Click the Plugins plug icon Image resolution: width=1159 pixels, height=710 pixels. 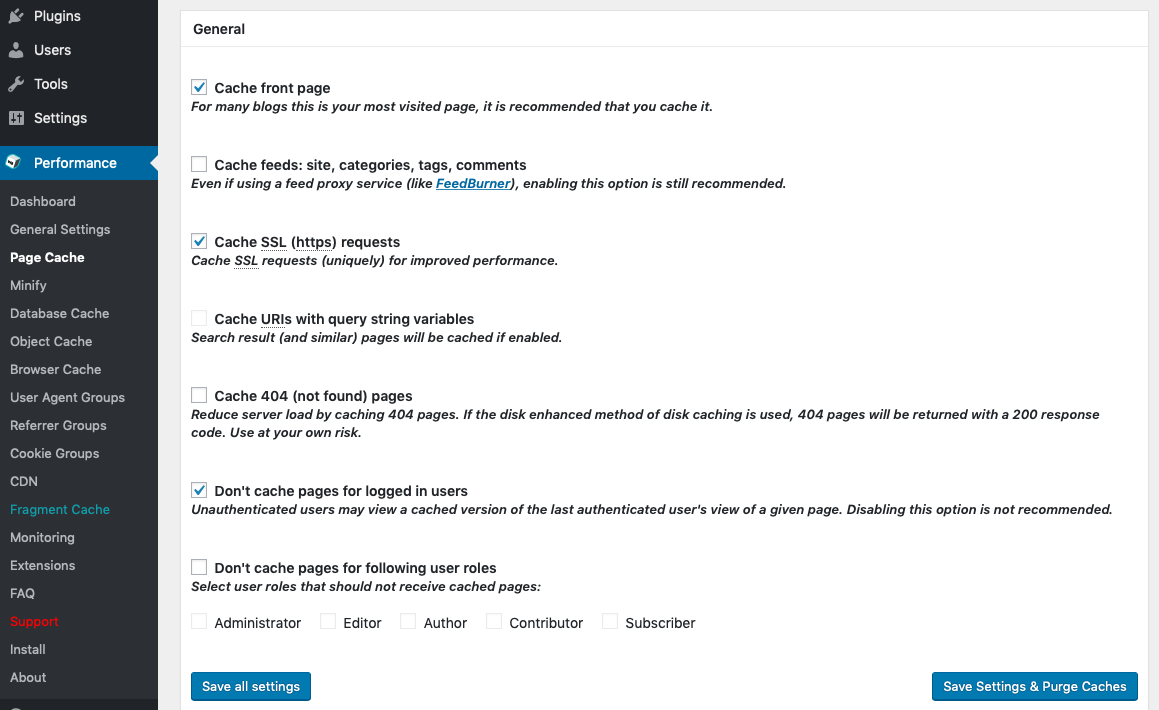pos(16,16)
